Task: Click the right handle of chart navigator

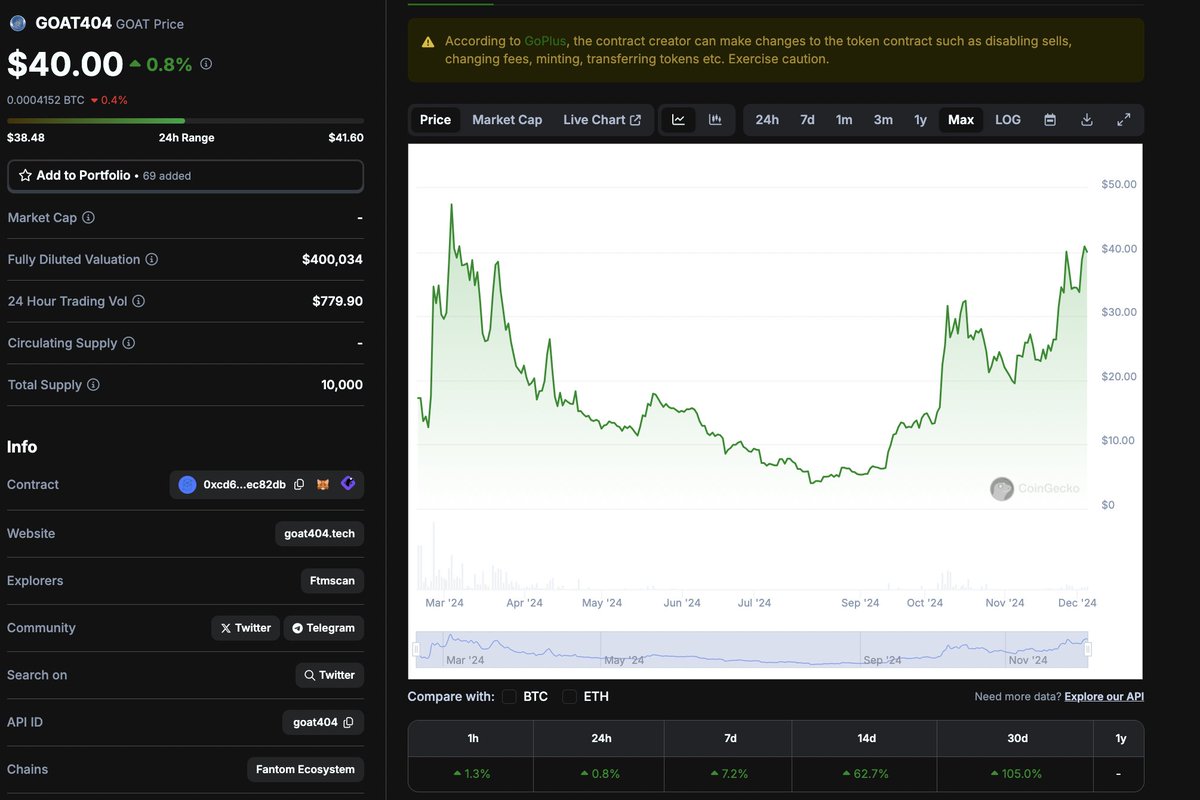Action: coord(1087,650)
